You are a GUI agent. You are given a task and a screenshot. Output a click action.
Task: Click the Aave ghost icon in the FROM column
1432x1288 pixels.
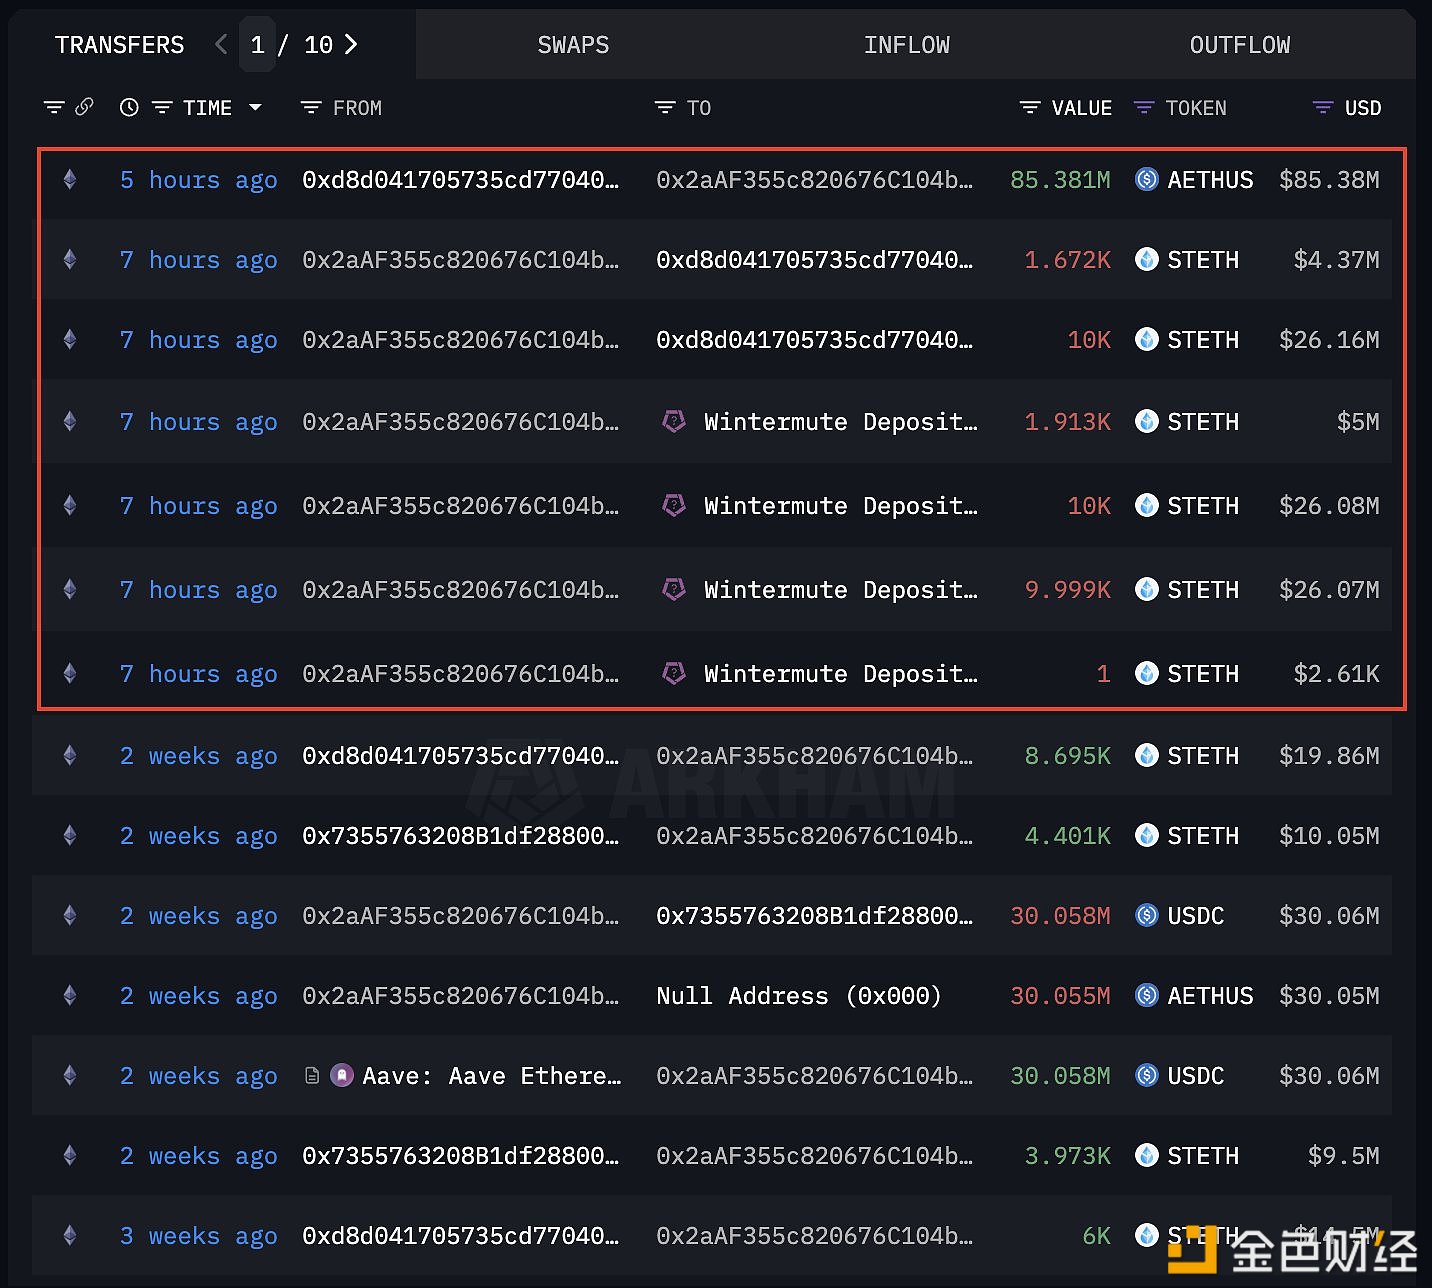point(342,1076)
